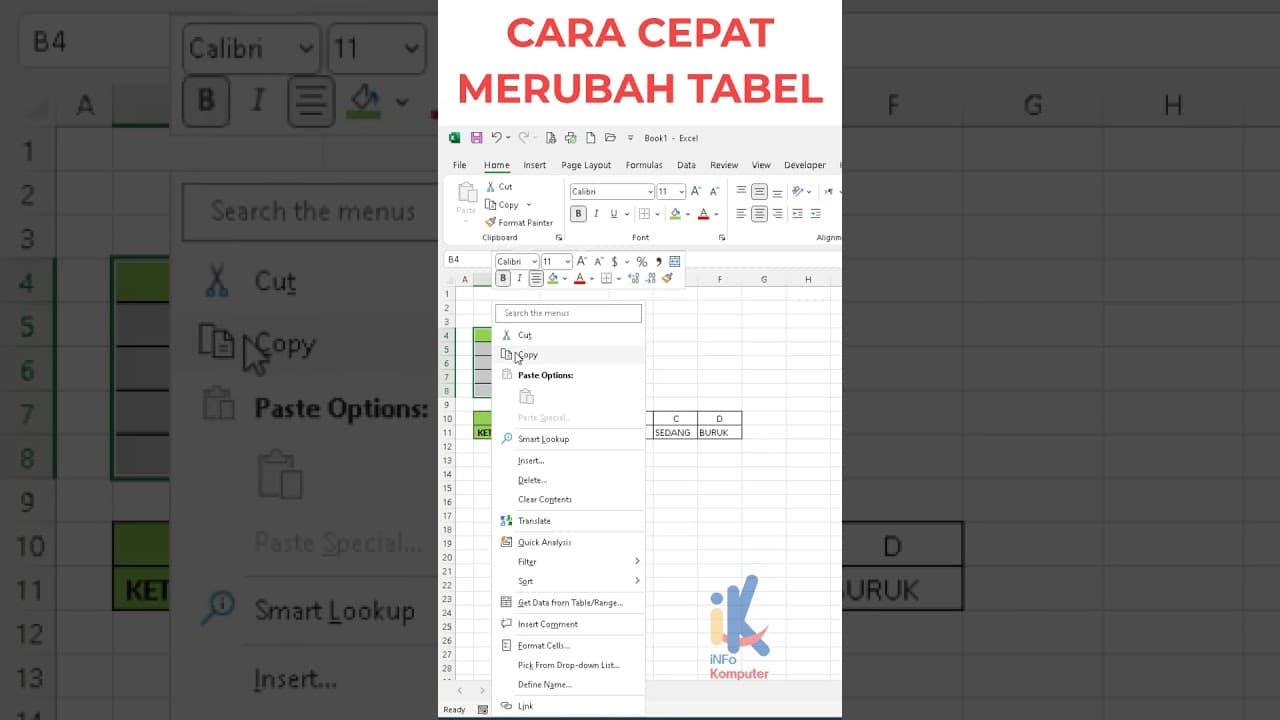This screenshot has height=720, width=1280.
Task: Create a new workbook via the blank page icon
Action: [x=590, y=138]
